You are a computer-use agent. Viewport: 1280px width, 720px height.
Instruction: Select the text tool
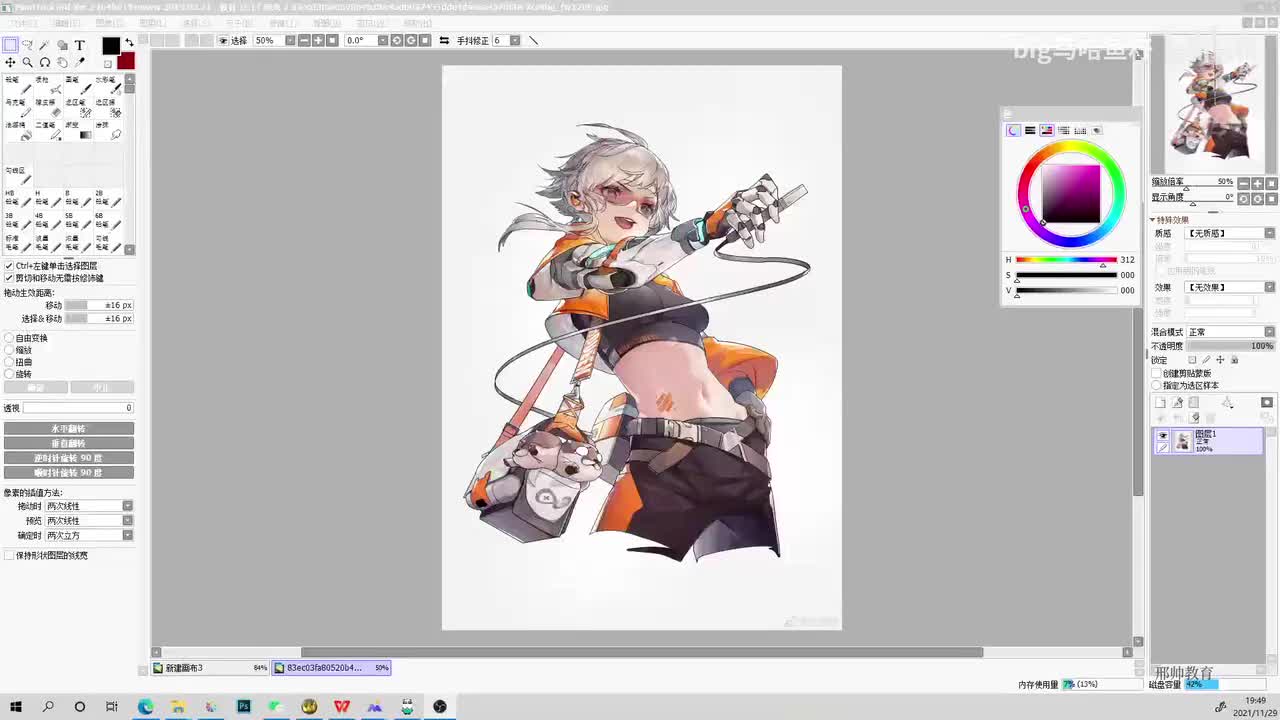80,45
